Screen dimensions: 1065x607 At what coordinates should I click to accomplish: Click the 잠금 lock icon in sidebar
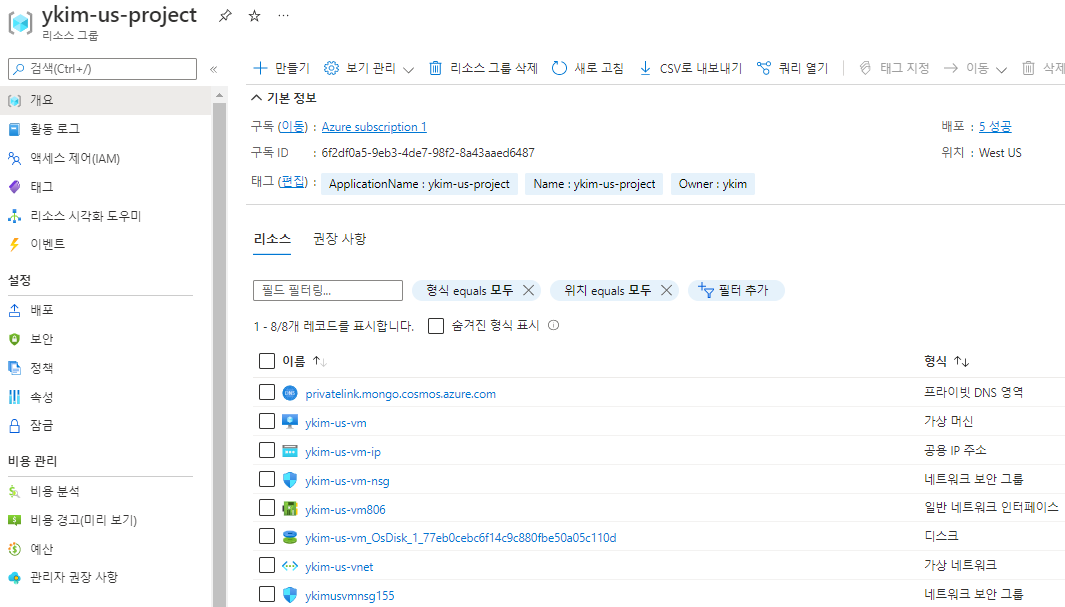pos(14,426)
